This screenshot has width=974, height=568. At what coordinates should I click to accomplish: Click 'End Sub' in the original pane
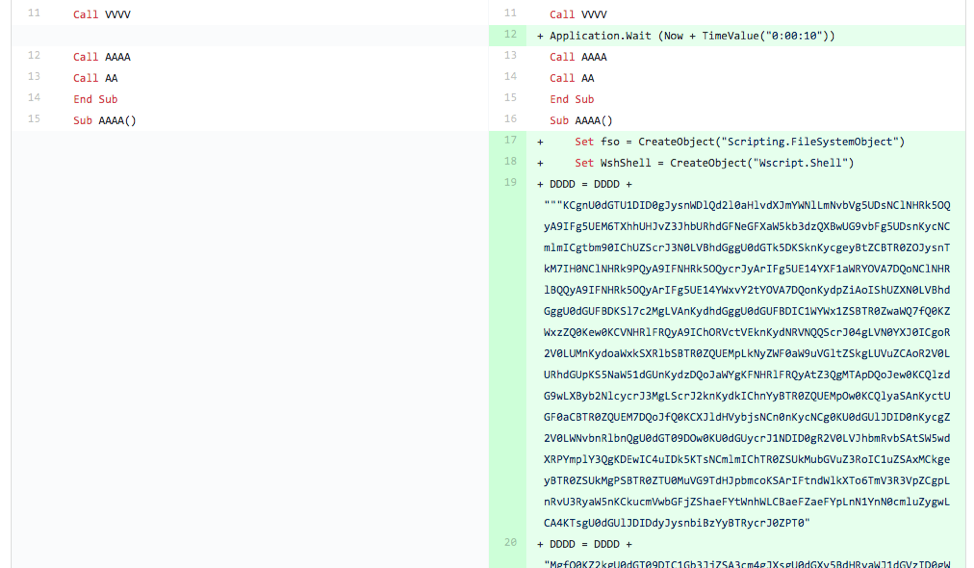coord(95,99)
